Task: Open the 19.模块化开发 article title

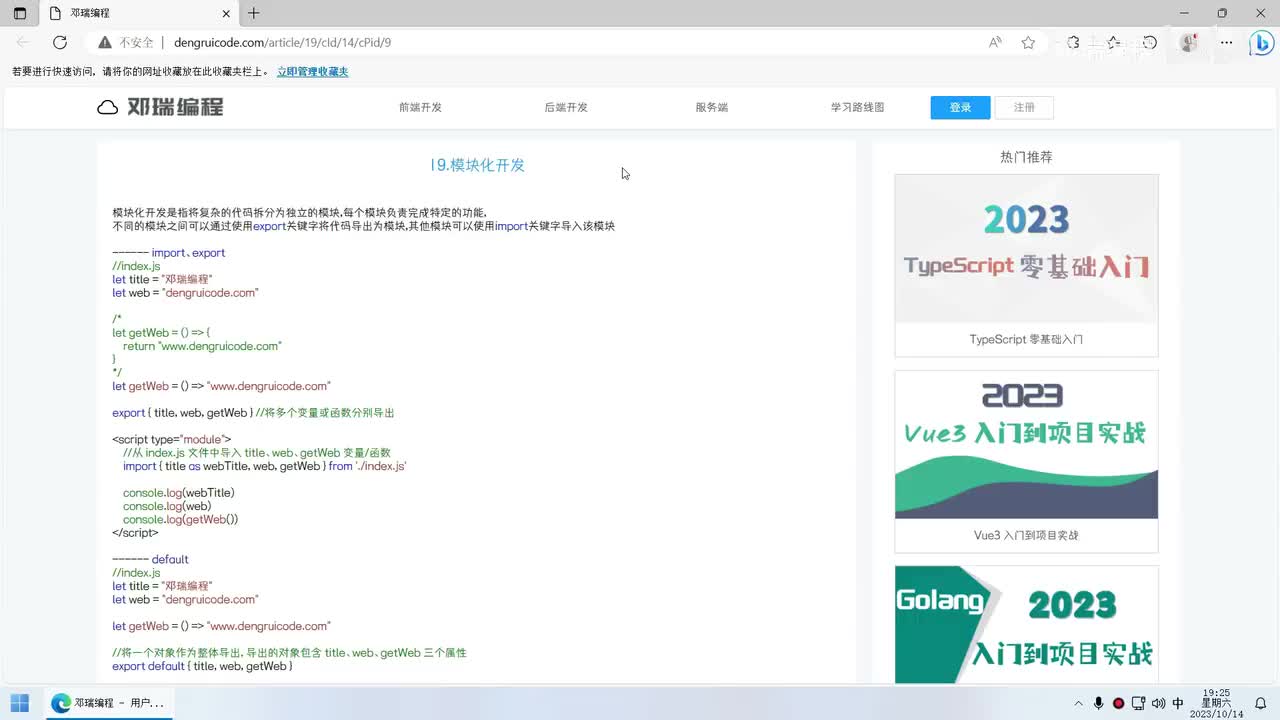Action: pos(477,165)
